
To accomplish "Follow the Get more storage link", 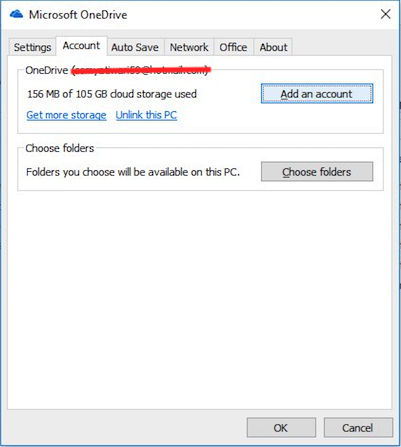I will click(x=66, y=115).
